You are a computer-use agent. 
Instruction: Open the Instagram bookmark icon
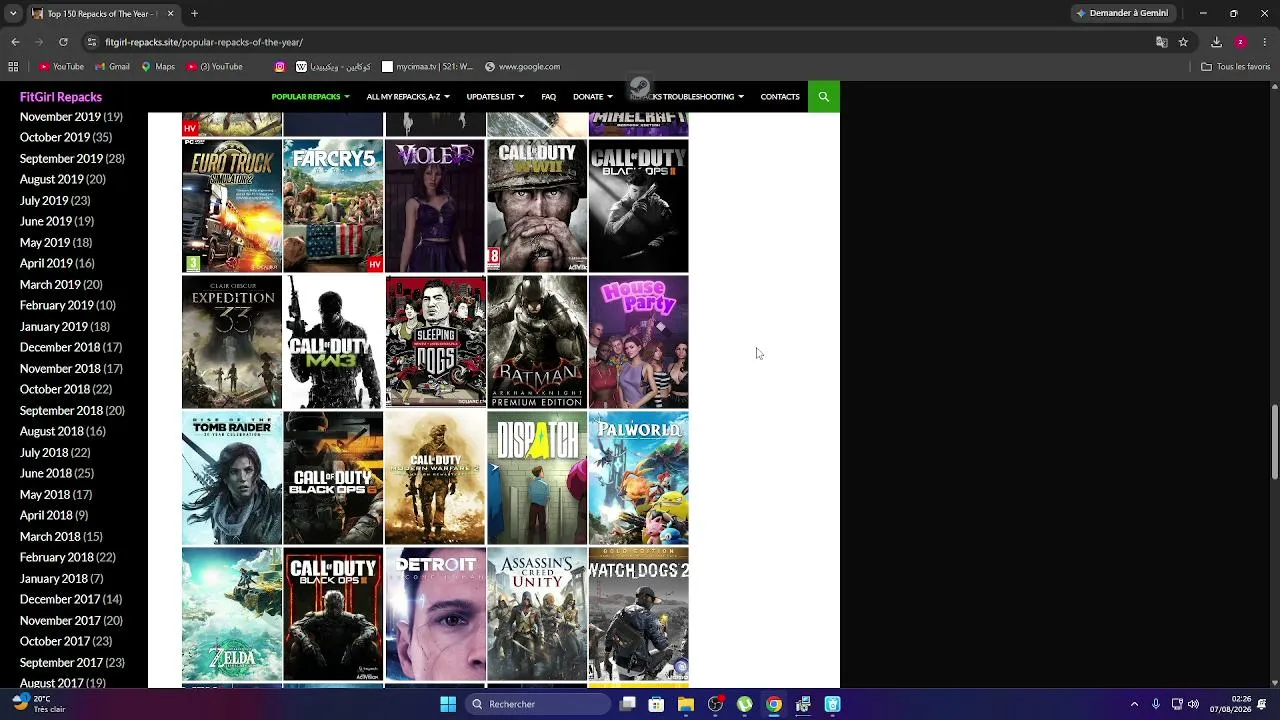280,67
